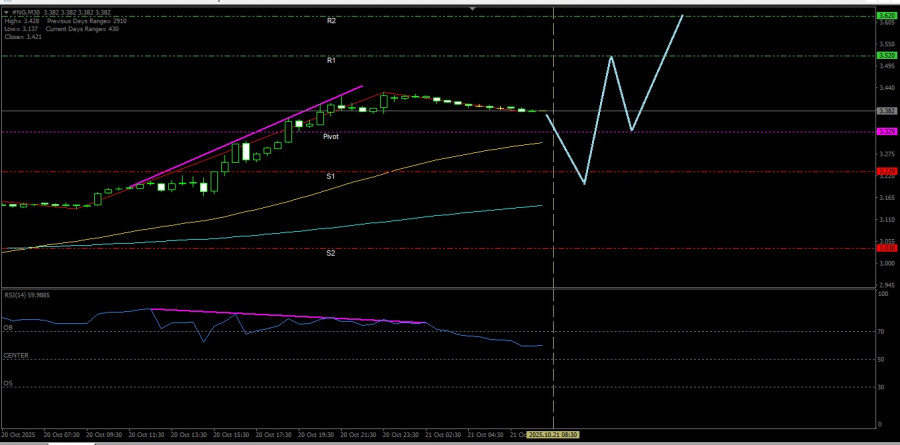Click the highlighted 2025.10.21 08:30 time label
This screenshot has width=900, height=445.
(554, 435)
